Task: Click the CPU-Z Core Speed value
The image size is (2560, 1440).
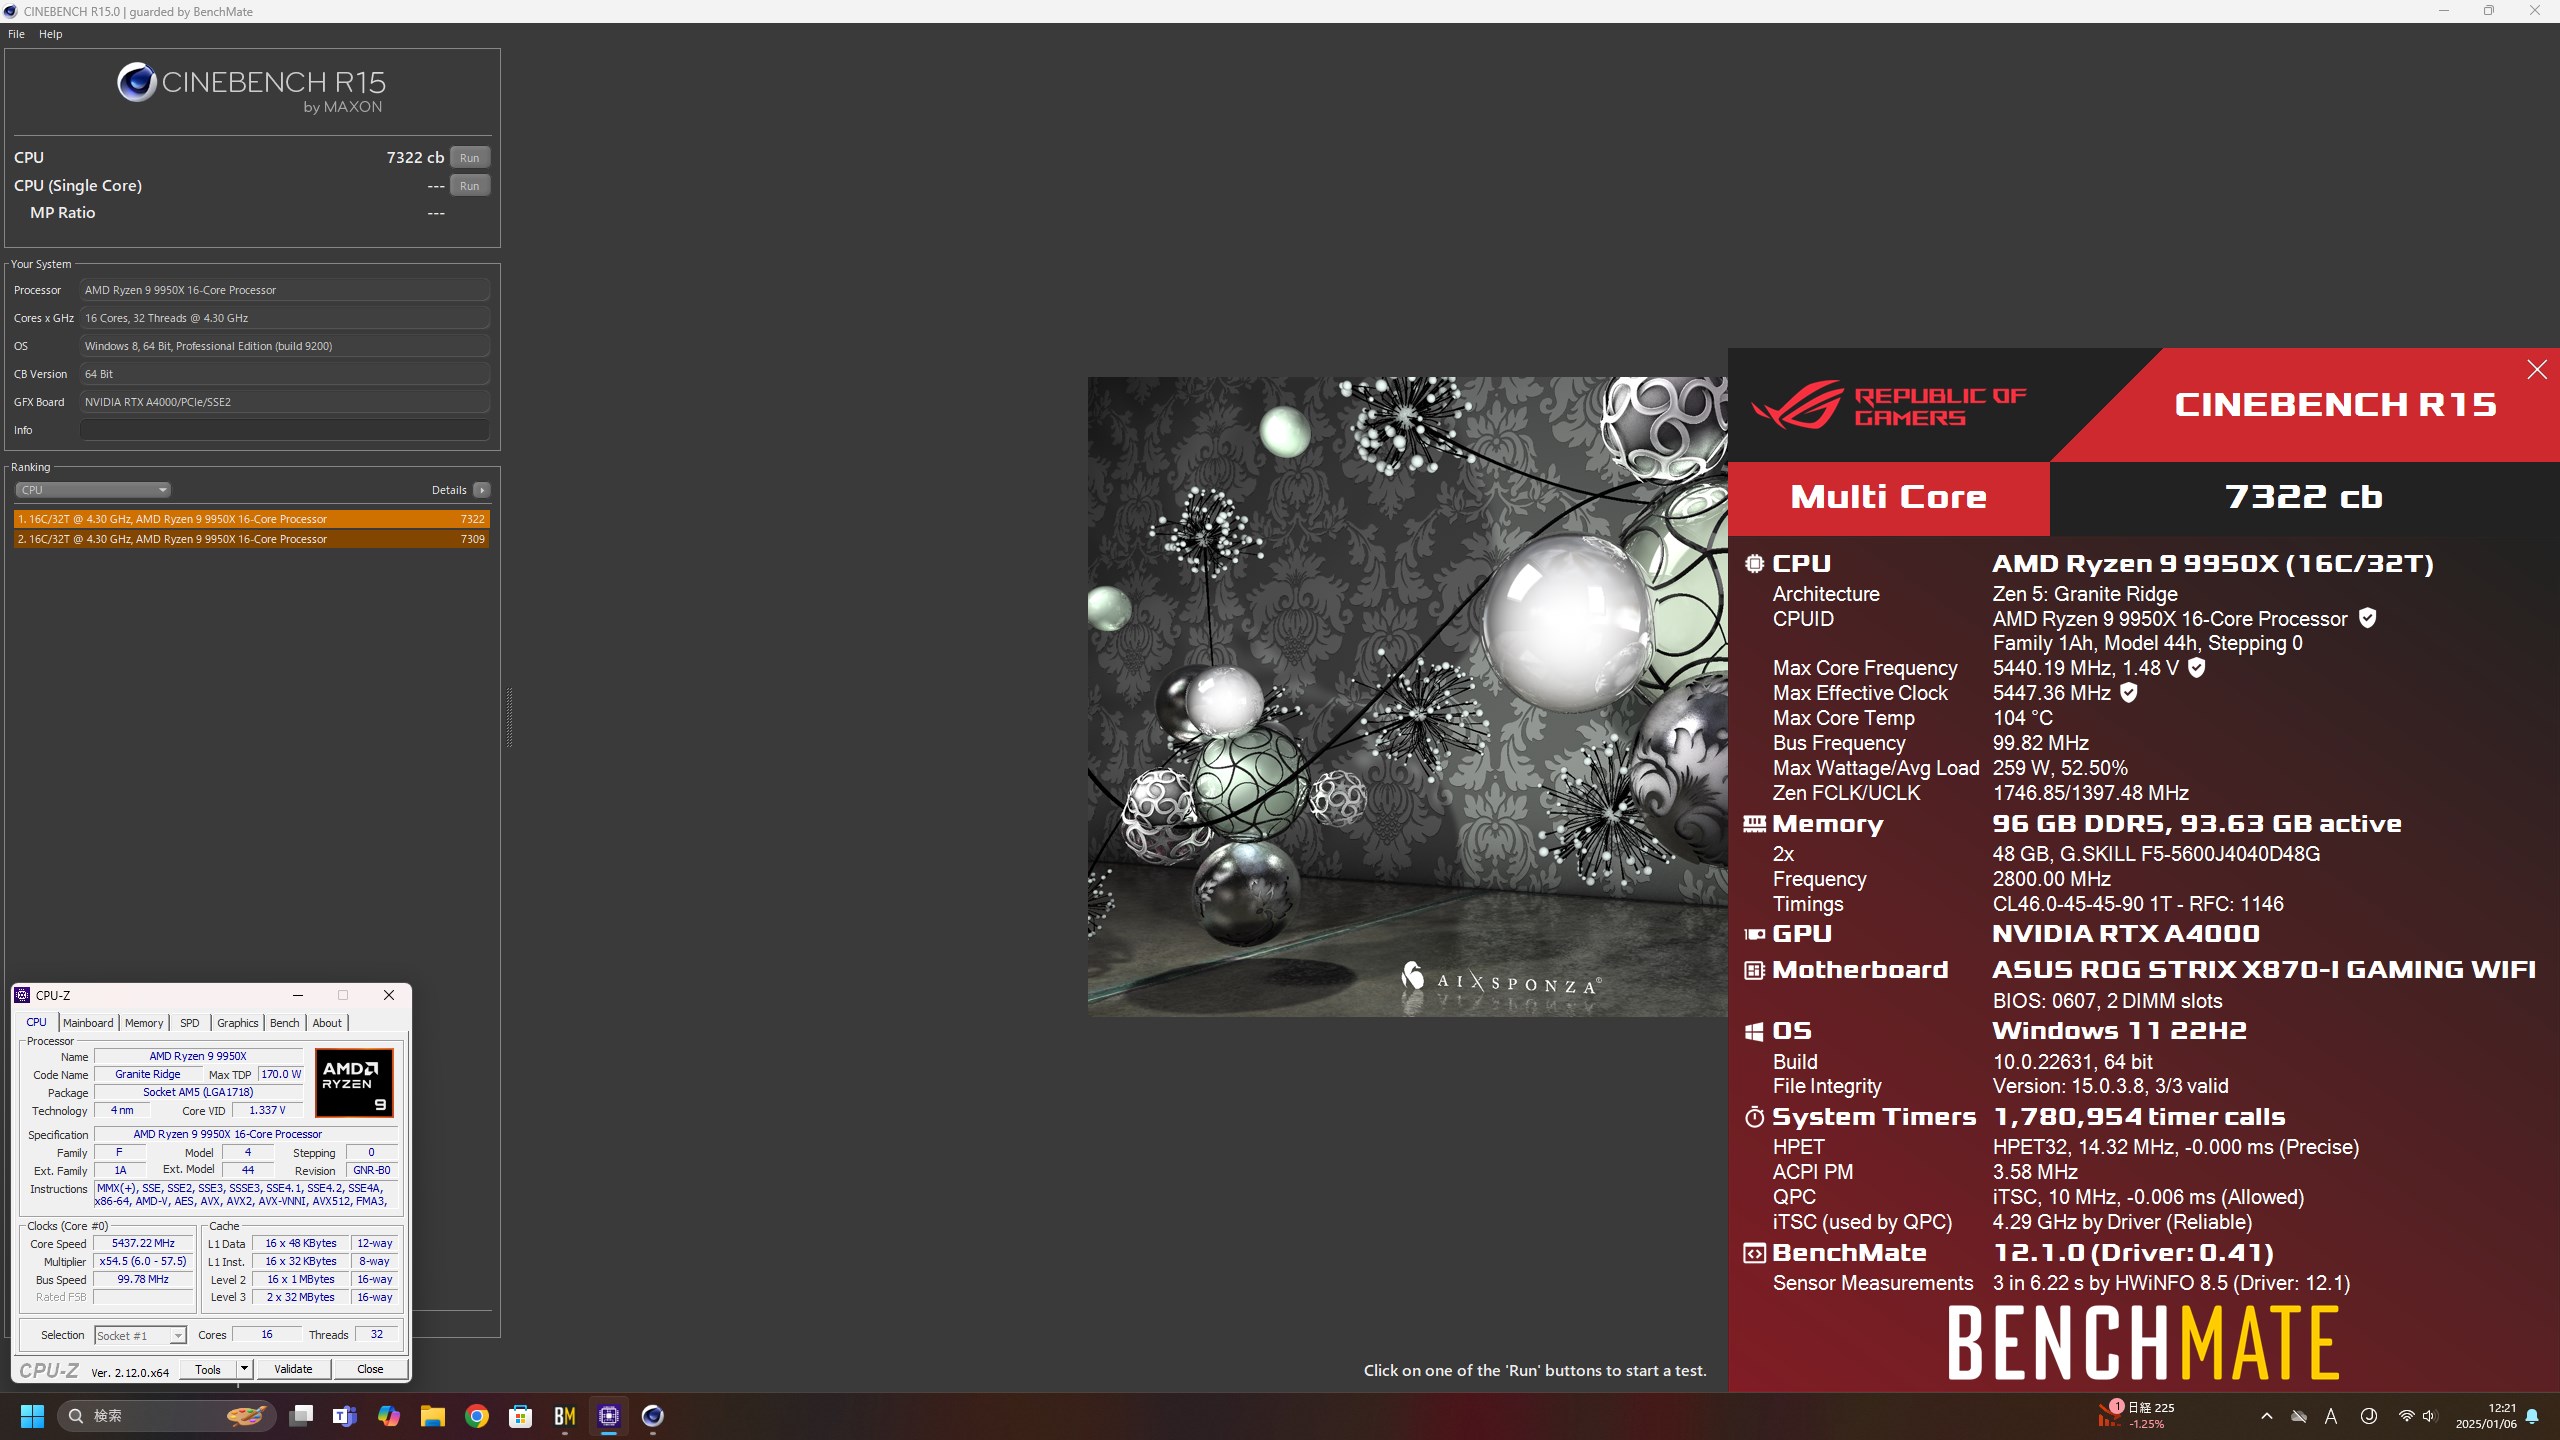Action: pyautogui.click(x=143, y=1243)
